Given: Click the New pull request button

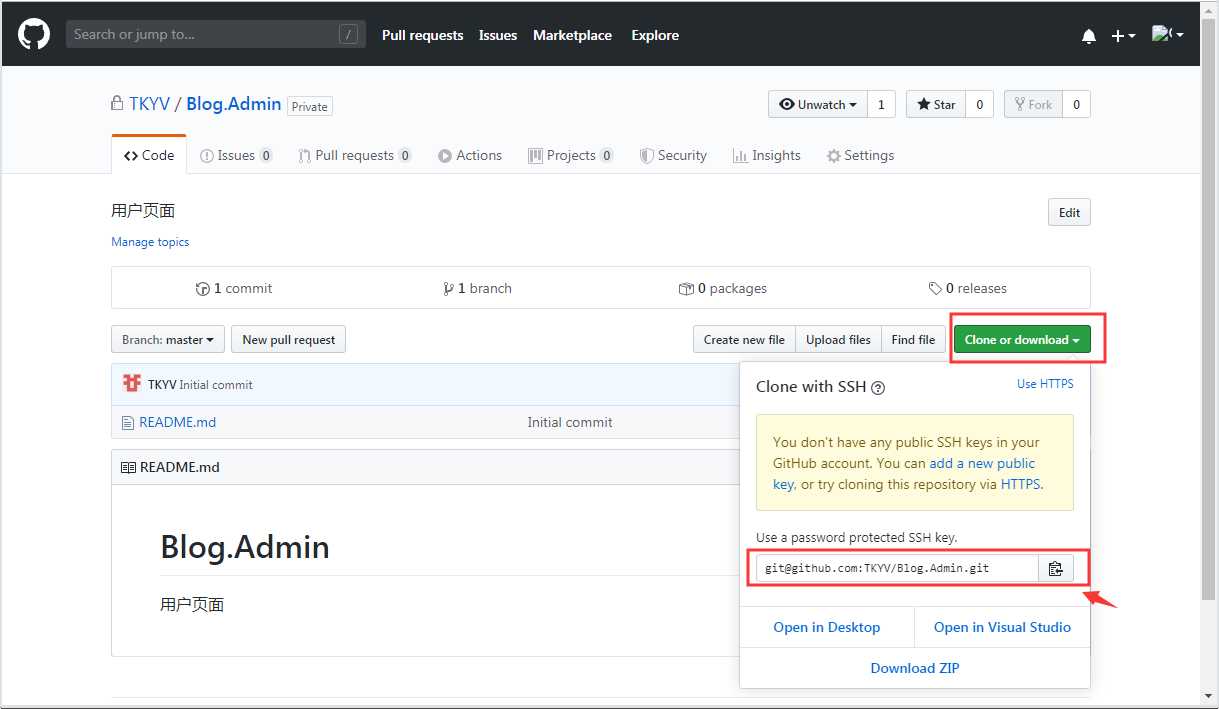Looking at the screenshot, I should (x=288, y=339).
